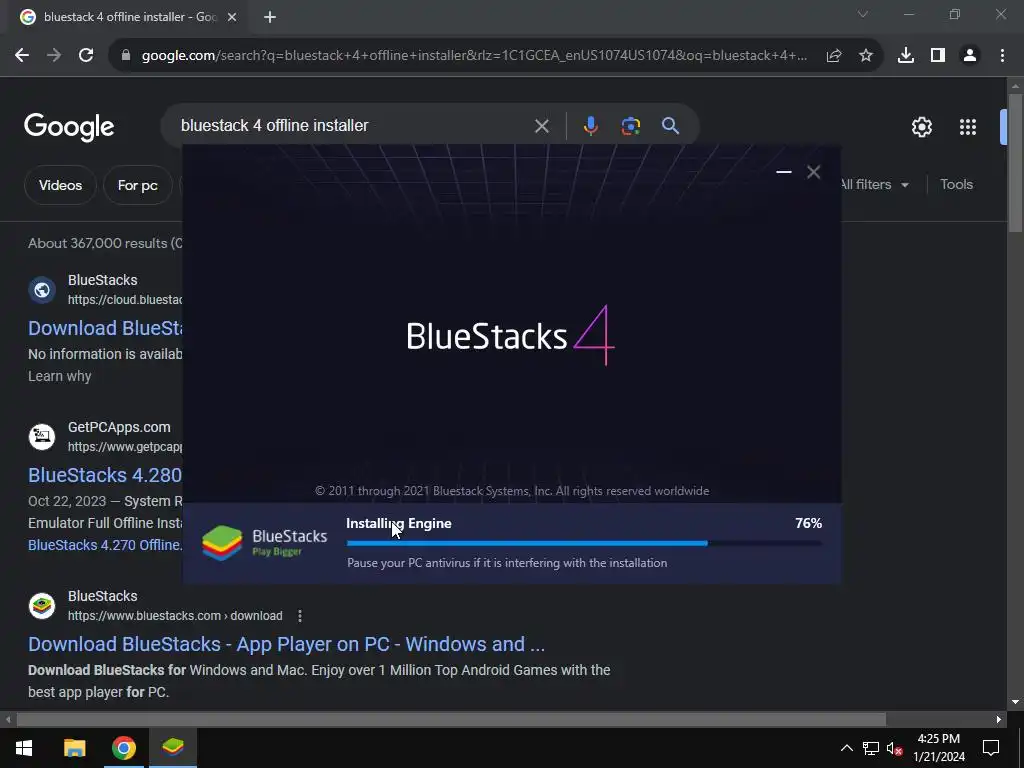1024x768 pixels.
Task: Open a new Chrome tab
Action: (270, 17)
